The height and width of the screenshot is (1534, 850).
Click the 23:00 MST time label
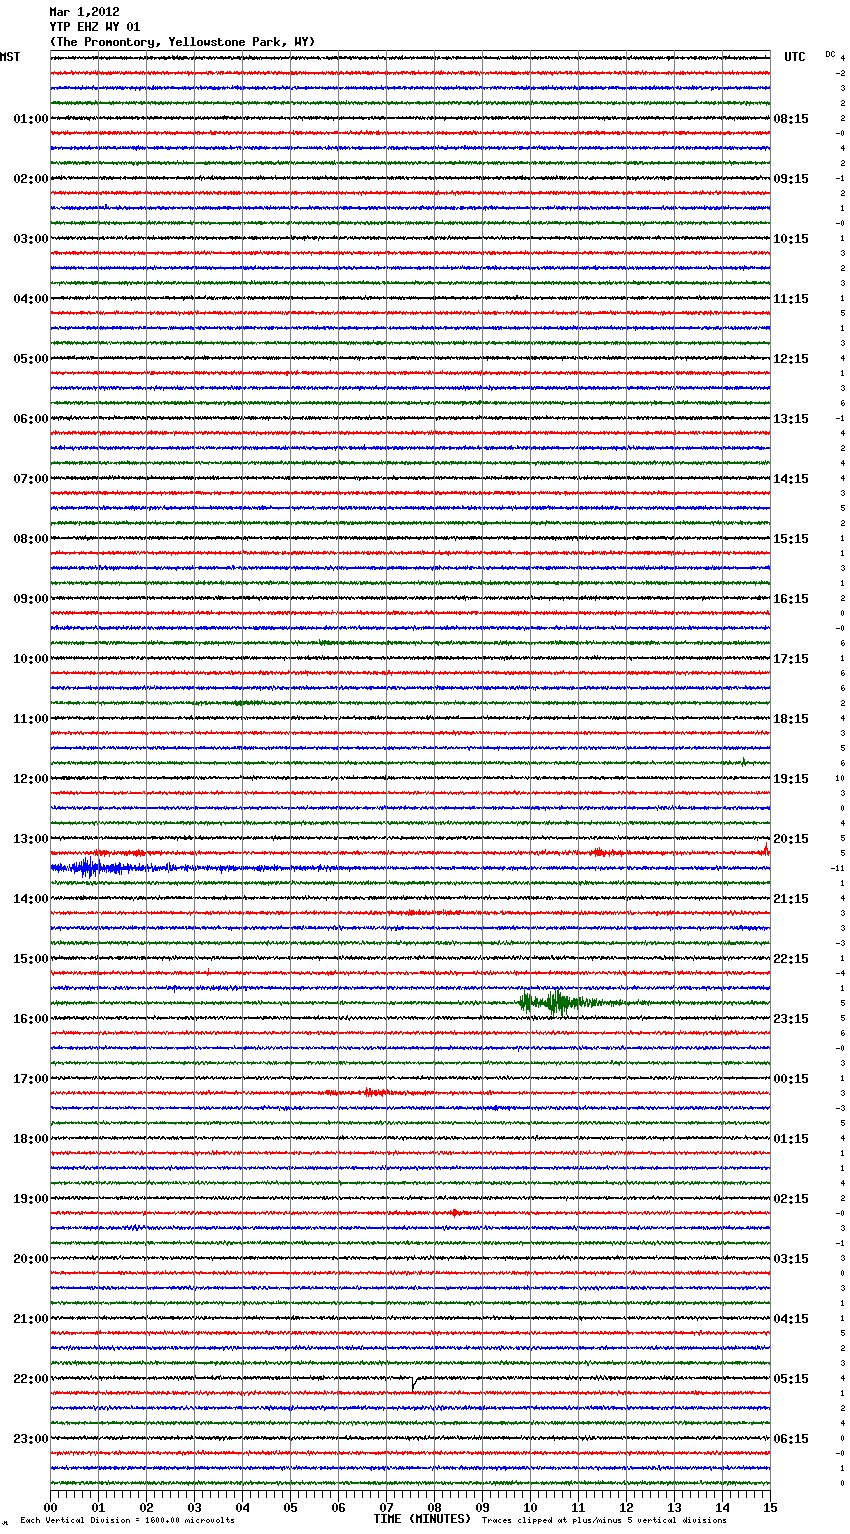(x=30, y=1439)
